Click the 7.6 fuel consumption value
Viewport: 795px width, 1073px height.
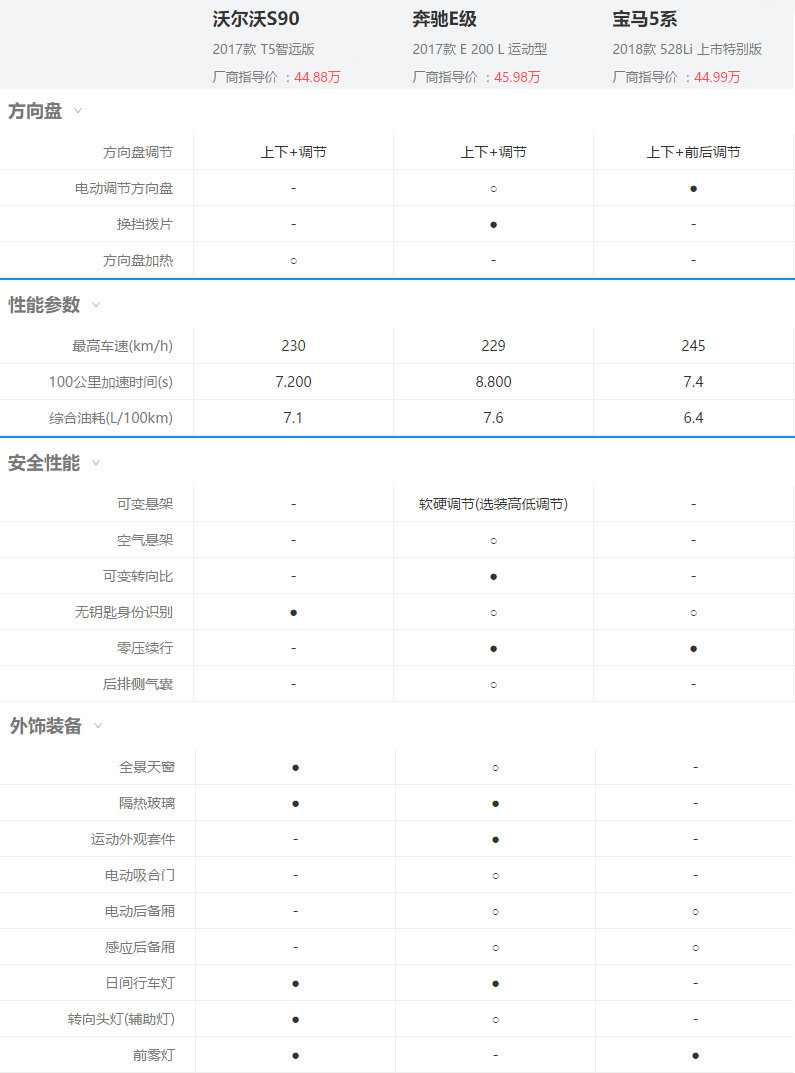(x=493, y=417)
